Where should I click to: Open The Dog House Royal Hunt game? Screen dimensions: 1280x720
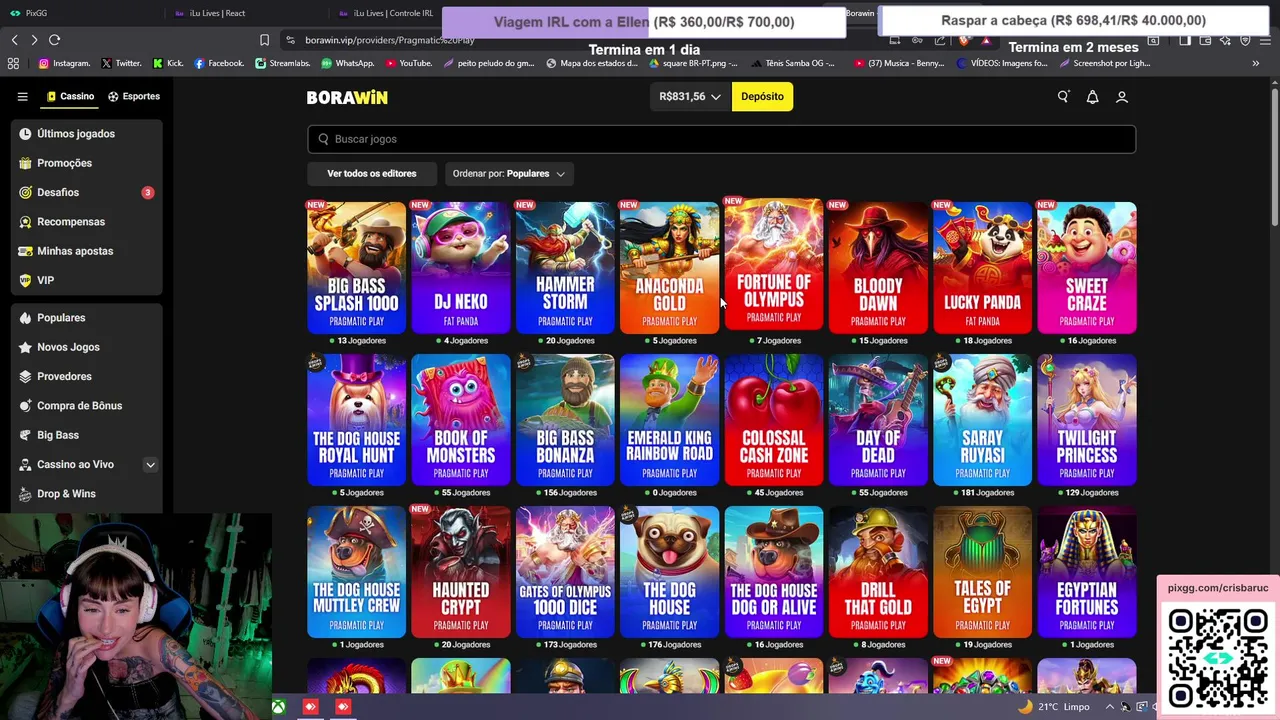[357, 420]
